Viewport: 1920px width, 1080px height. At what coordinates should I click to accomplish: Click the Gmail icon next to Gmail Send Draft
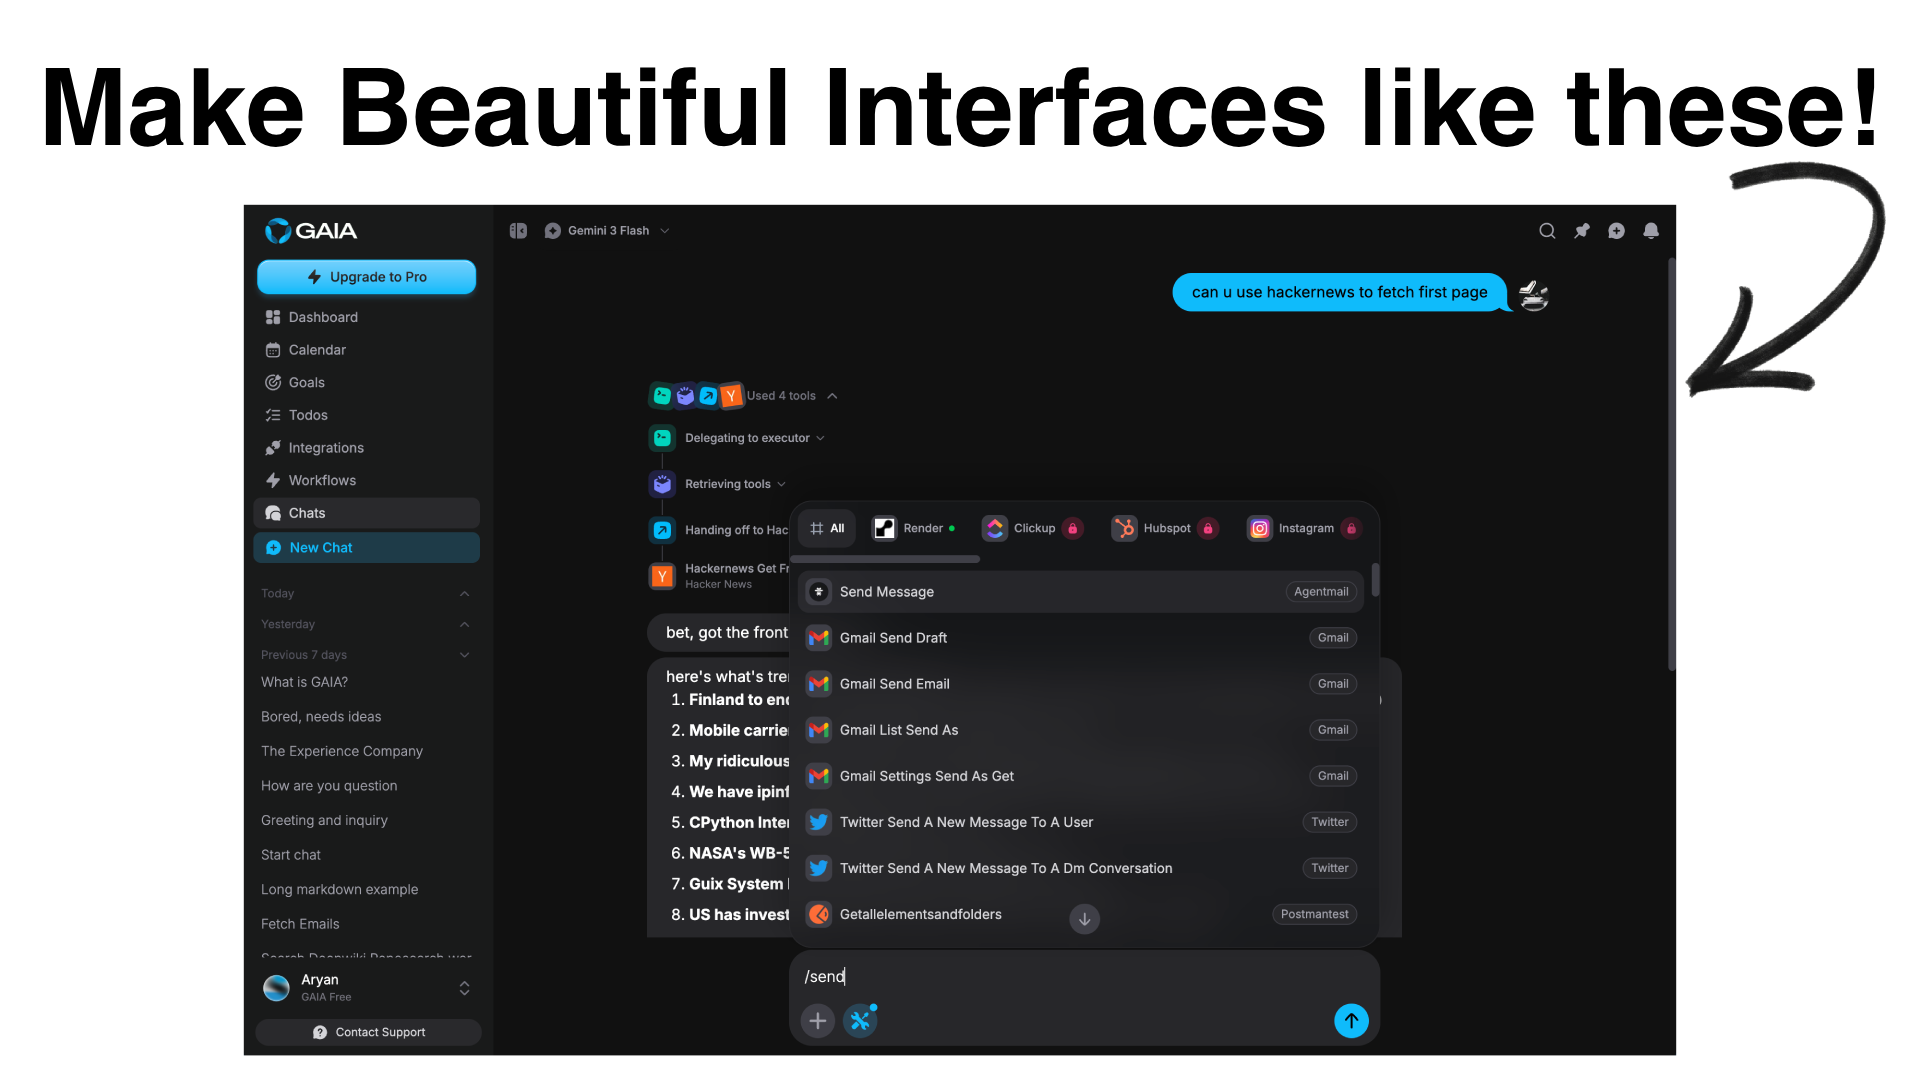pos(818,637)
